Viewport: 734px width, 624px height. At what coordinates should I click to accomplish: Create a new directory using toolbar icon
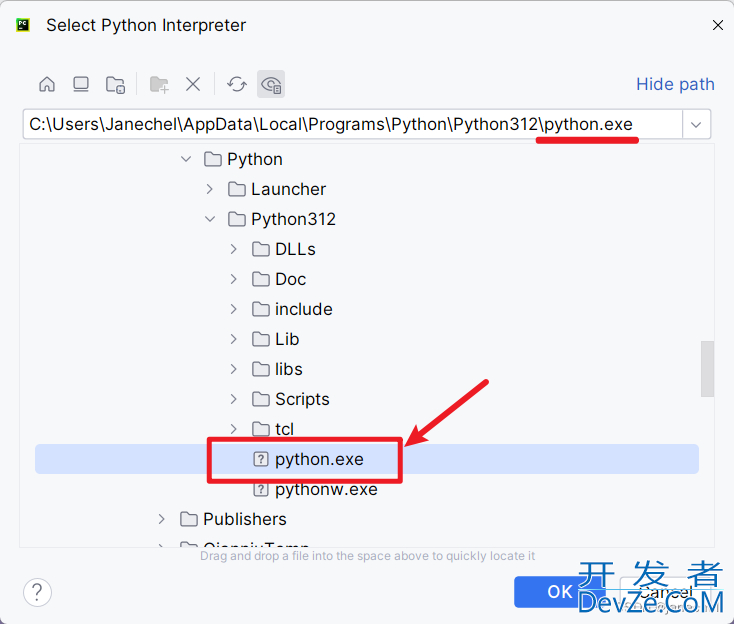click(159, 85)
